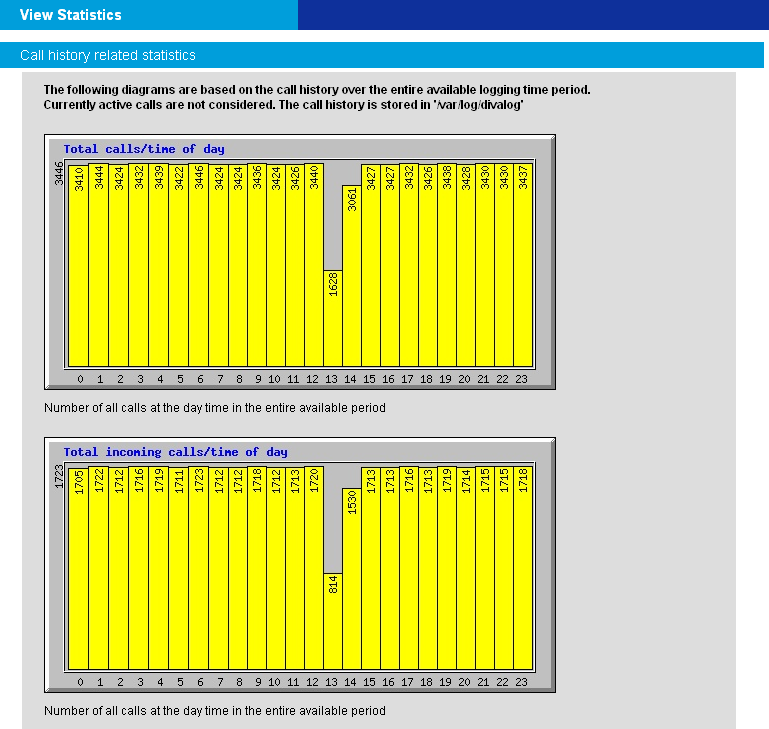Select the Call history related statistics heading
The width and height of the screenshot is (769, 729).
[x=108, y=55]
